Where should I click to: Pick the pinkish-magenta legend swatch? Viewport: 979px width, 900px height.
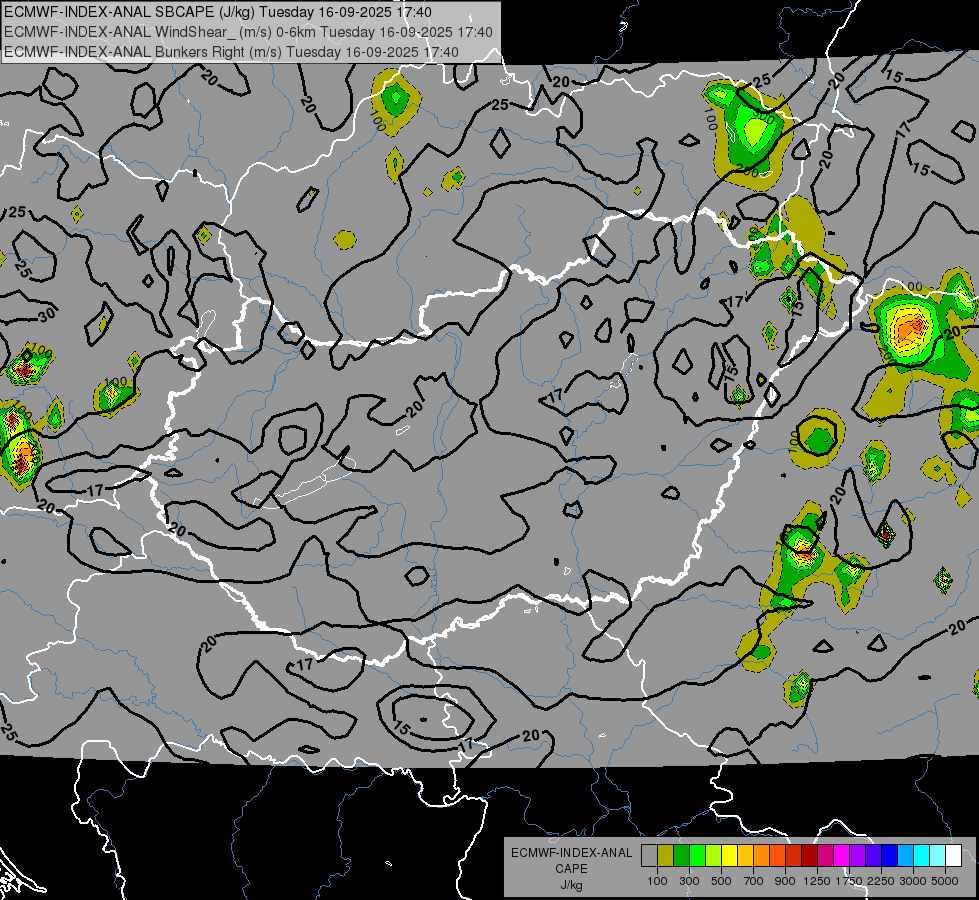(825, 856)
